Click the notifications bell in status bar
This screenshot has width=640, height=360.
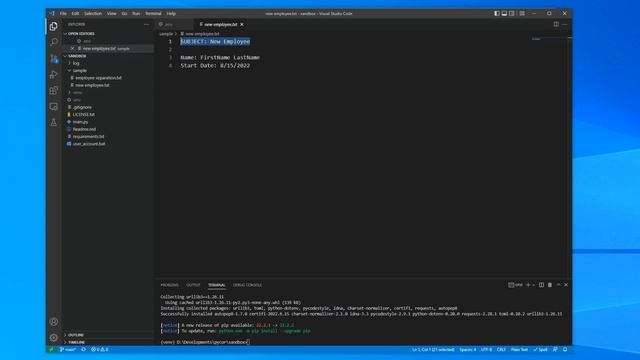pyautogui.click(x=565, y=349)
